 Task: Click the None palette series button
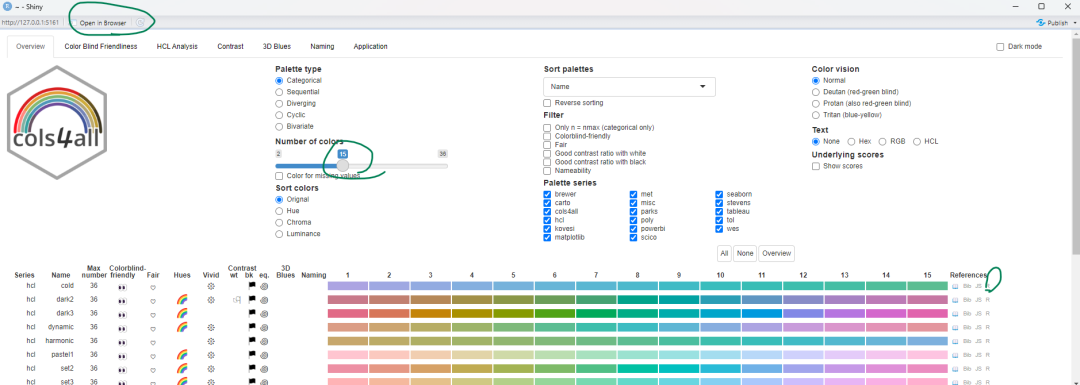pyautogui.click(x=745, y=253)
